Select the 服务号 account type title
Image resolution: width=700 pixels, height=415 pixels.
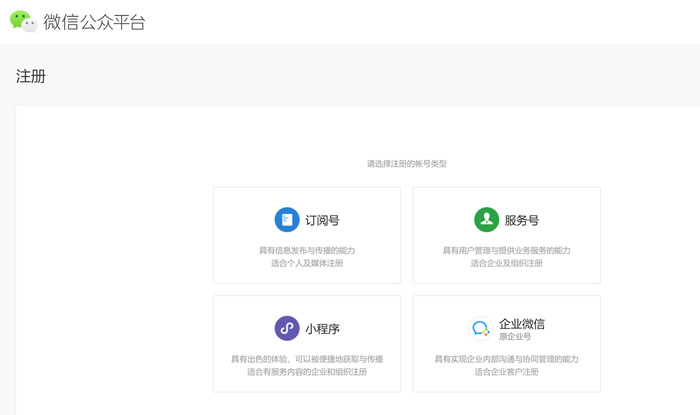521,220
